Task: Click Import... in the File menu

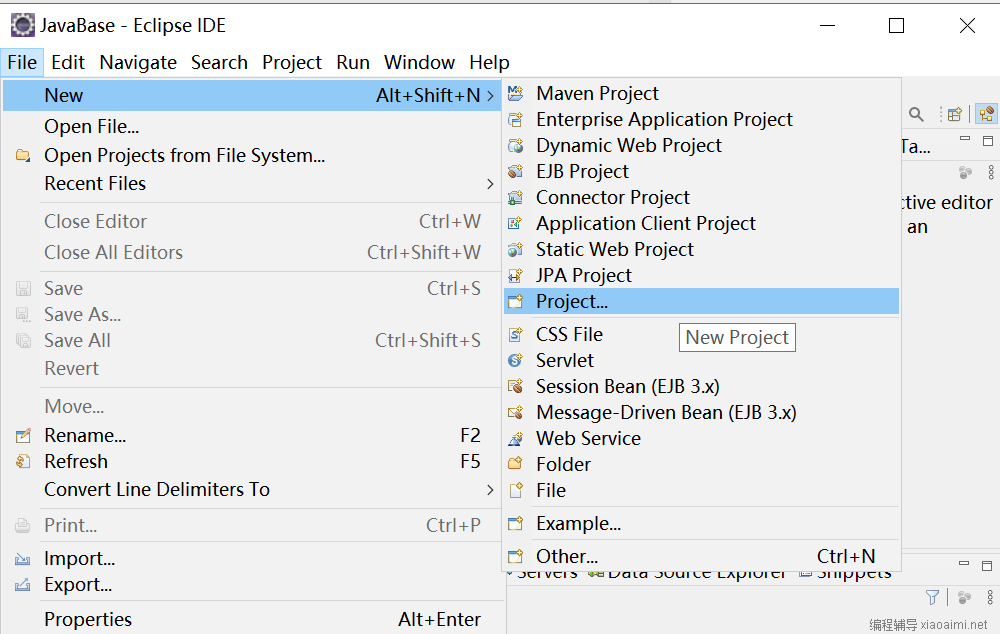Action: (79, 558)
